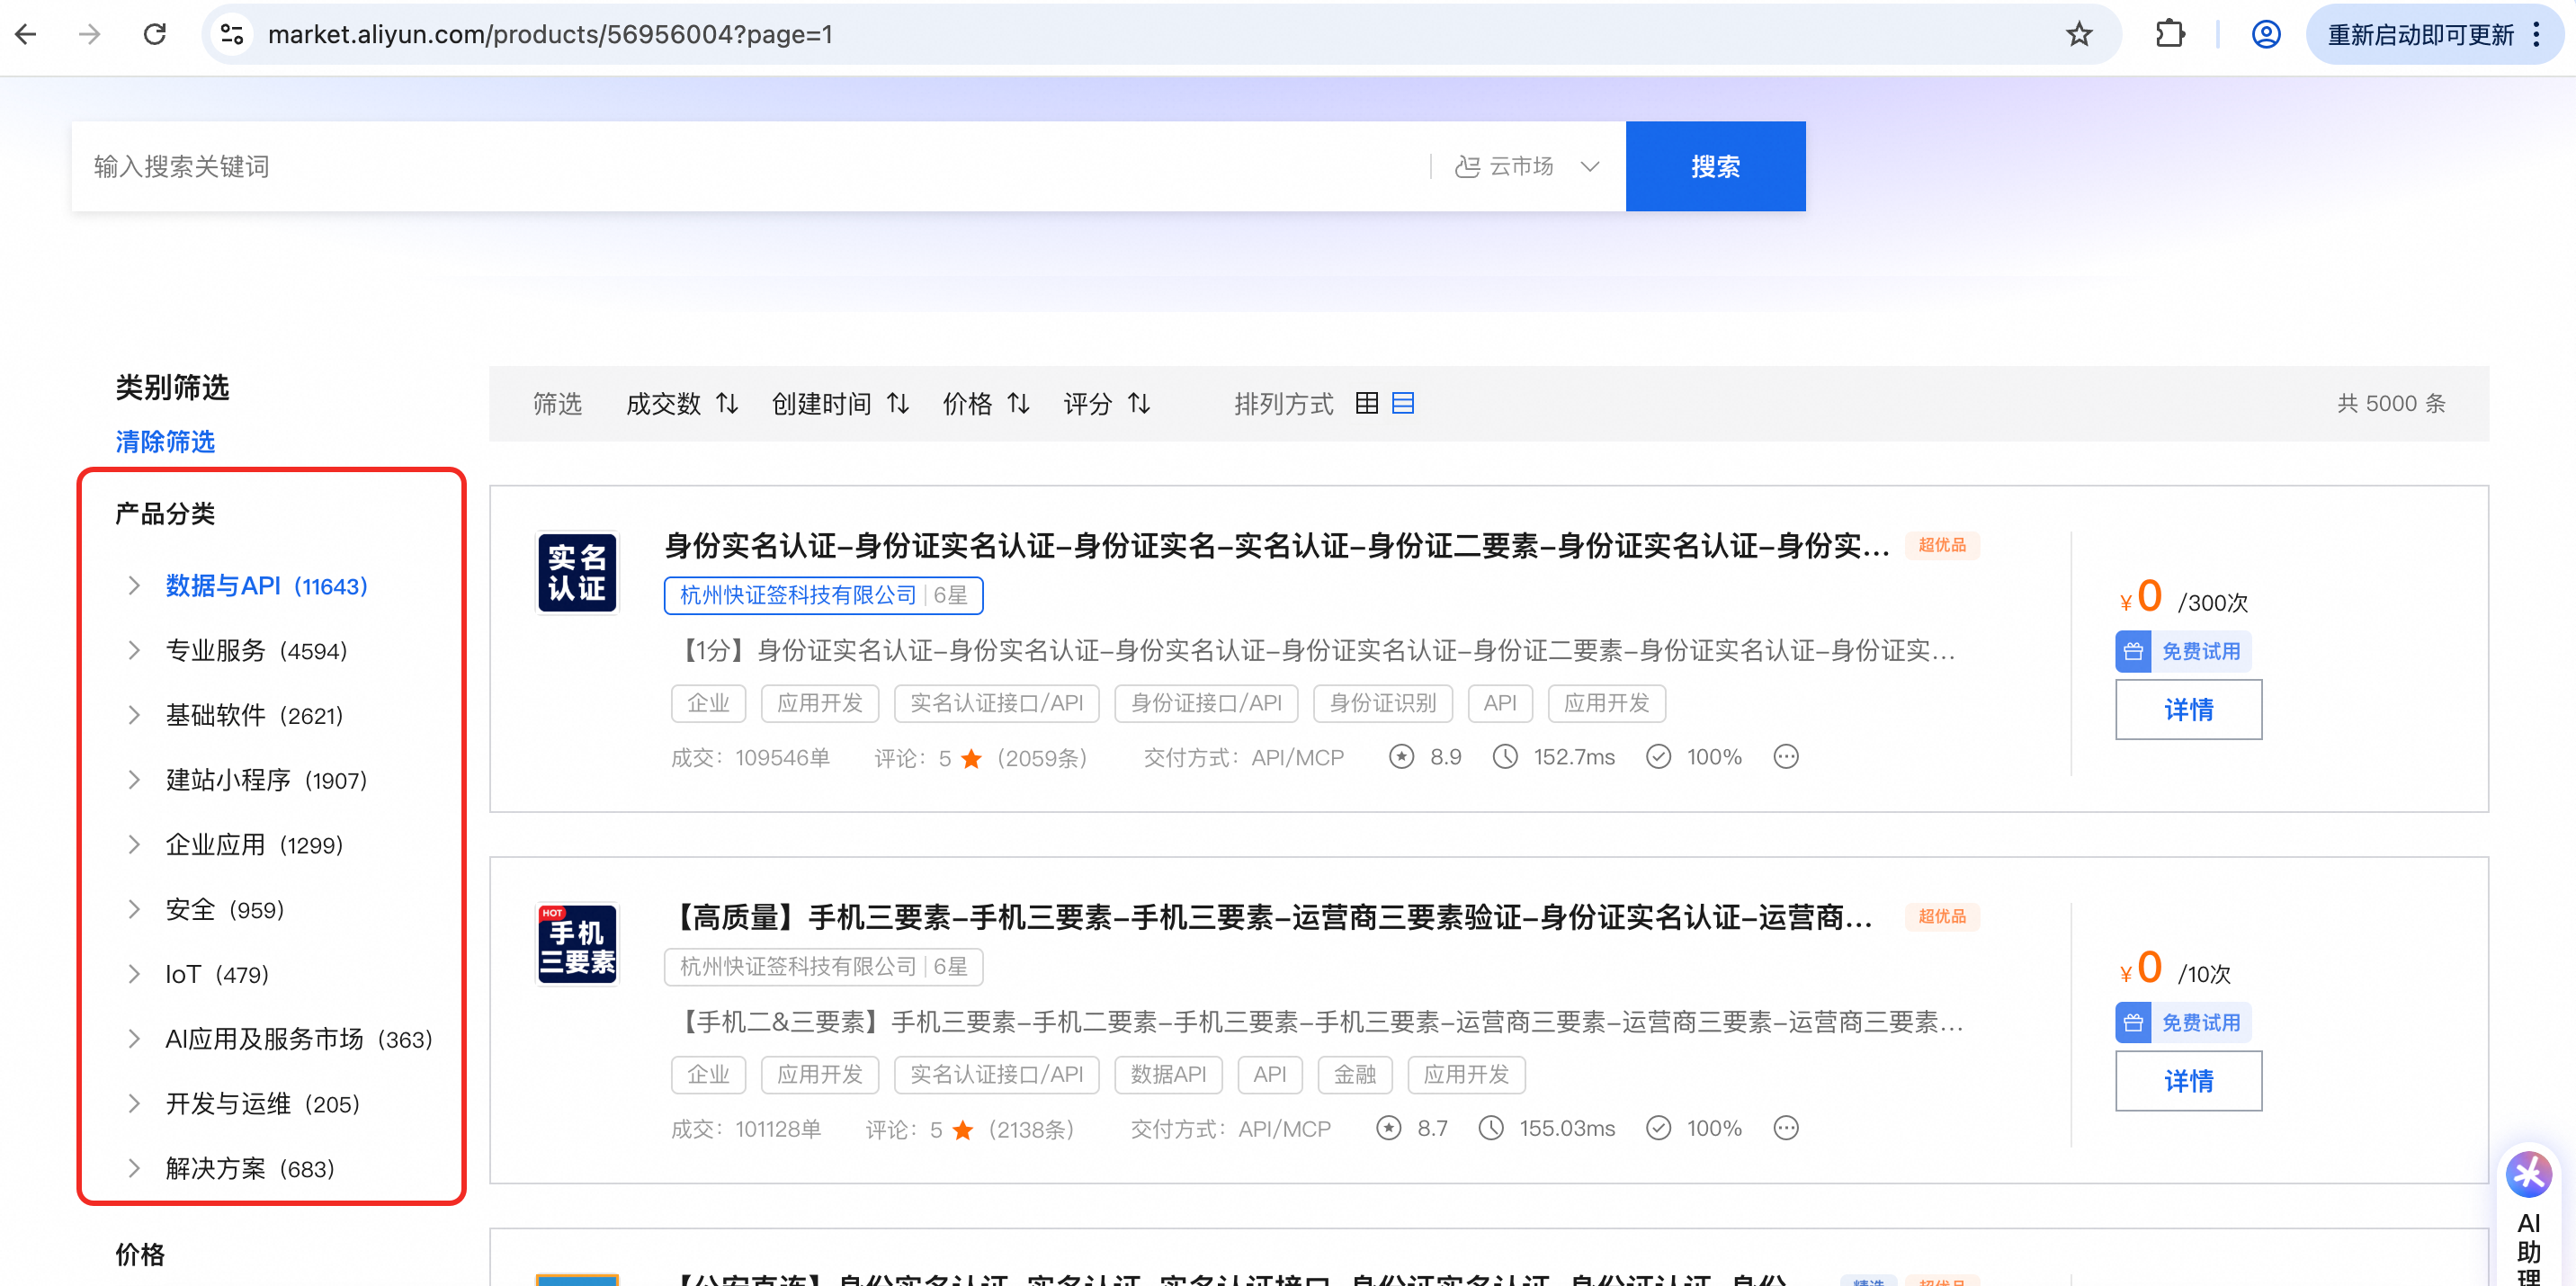Open browser extensions puzzle icon

click(x=2169, y=35)
